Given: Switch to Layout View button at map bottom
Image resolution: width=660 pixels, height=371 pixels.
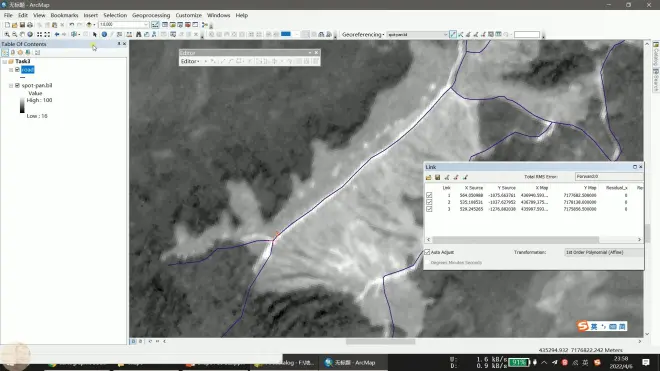Looking at the screenshot, I should point(141,342).
